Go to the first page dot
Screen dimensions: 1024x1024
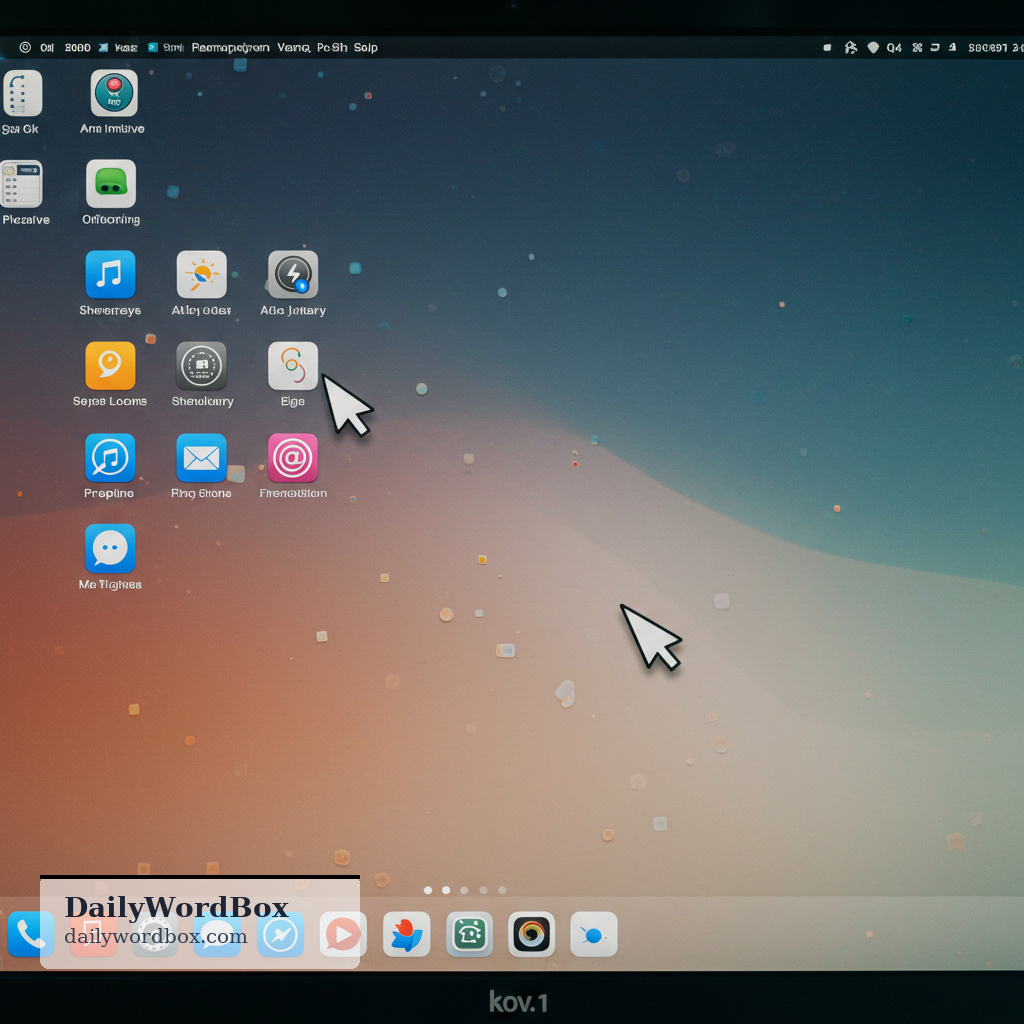pos(428,890)
